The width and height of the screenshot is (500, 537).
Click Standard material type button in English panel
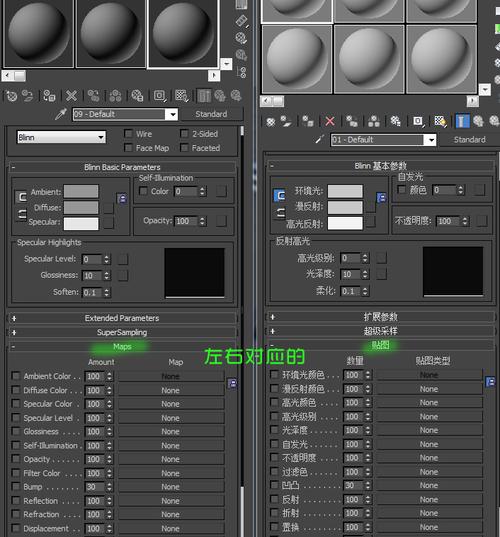[x=212, y=114]
